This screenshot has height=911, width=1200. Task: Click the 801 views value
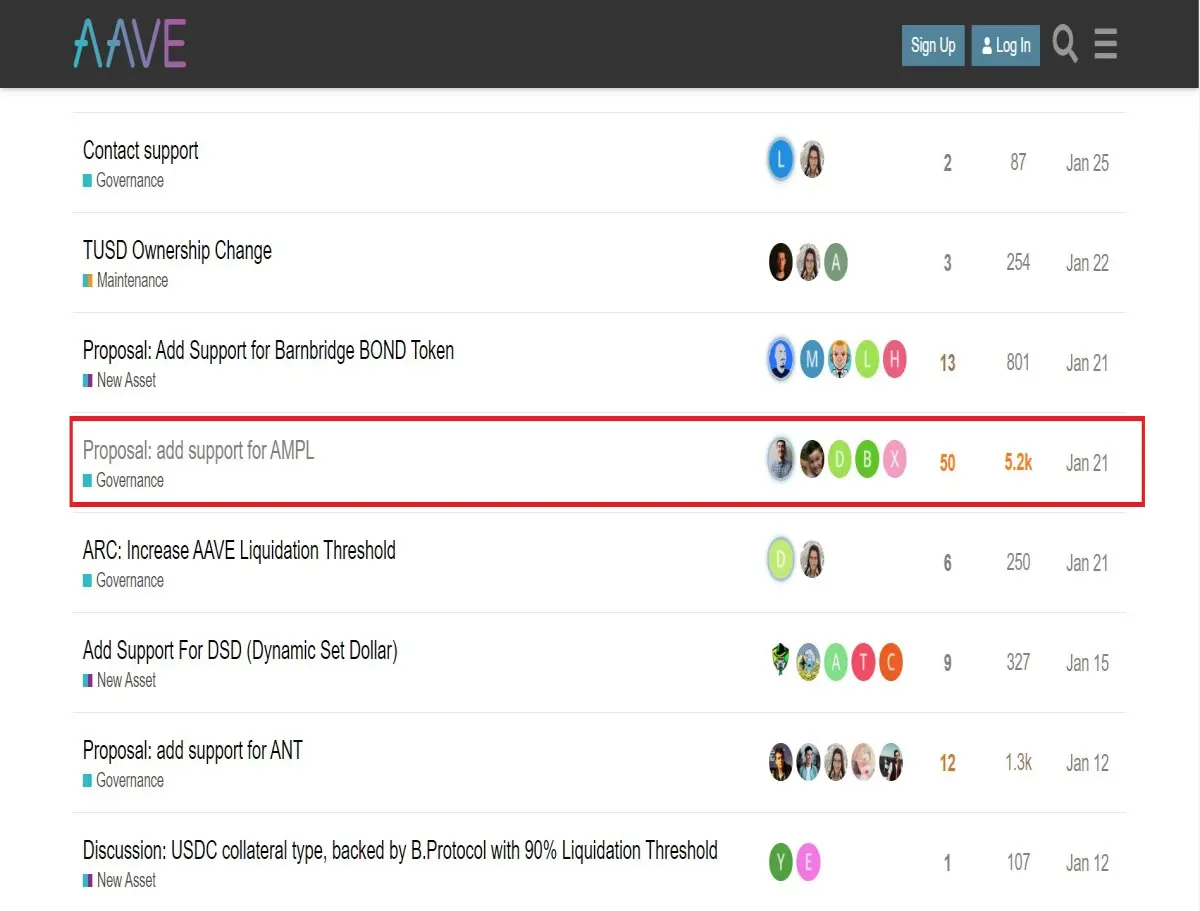click(1018, 362)
